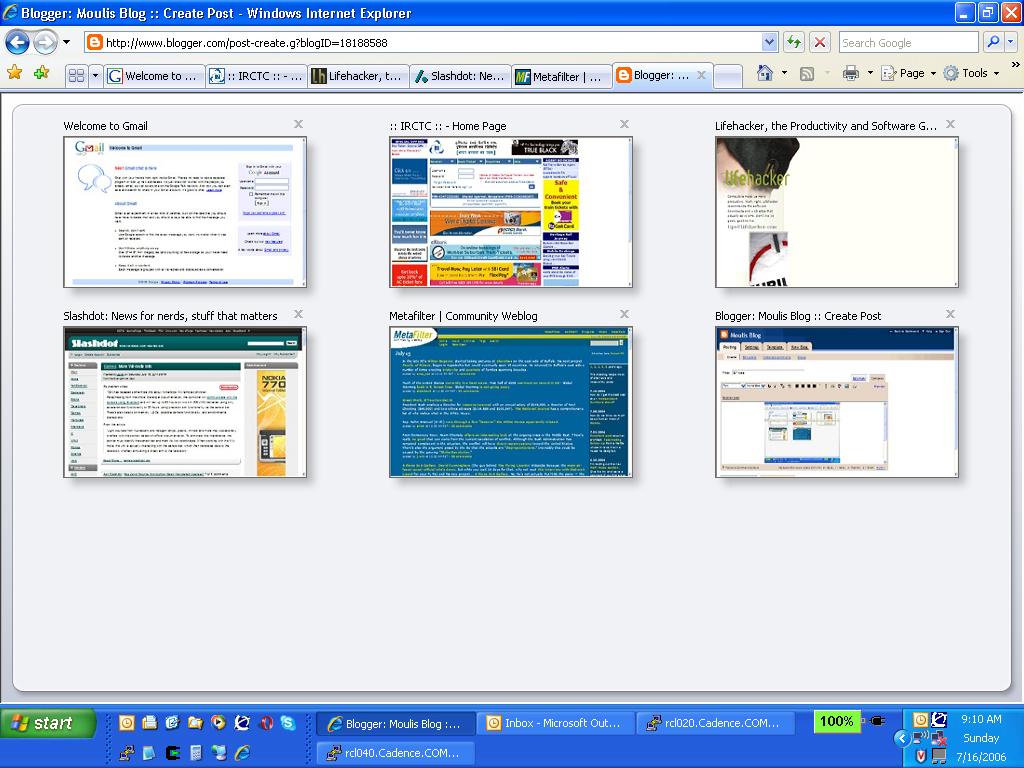This screenshot has width=1024, height=768.
Task: Close the Slashdot quick tab
Action: click(x=298, y=314)
